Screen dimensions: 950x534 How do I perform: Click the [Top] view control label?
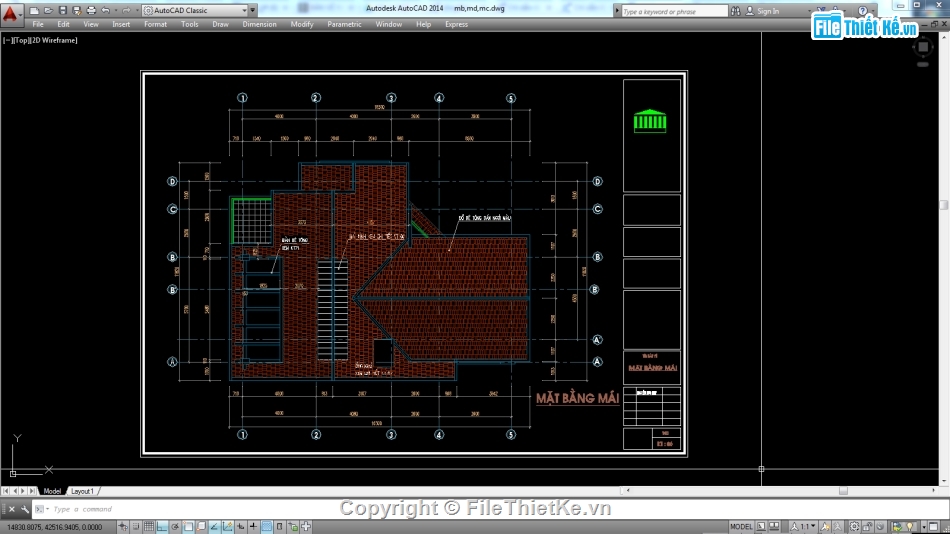(21, 40)
